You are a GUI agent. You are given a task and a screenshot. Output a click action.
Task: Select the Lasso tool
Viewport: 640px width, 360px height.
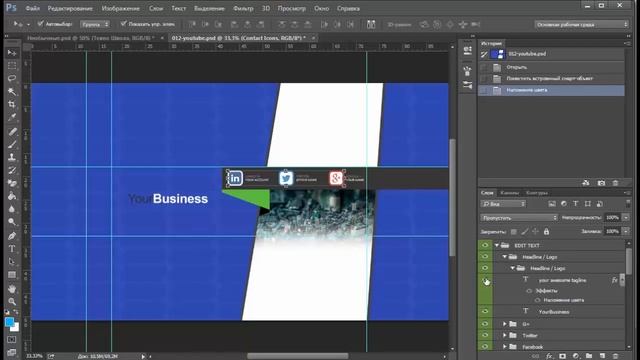[x=12, y=78]
